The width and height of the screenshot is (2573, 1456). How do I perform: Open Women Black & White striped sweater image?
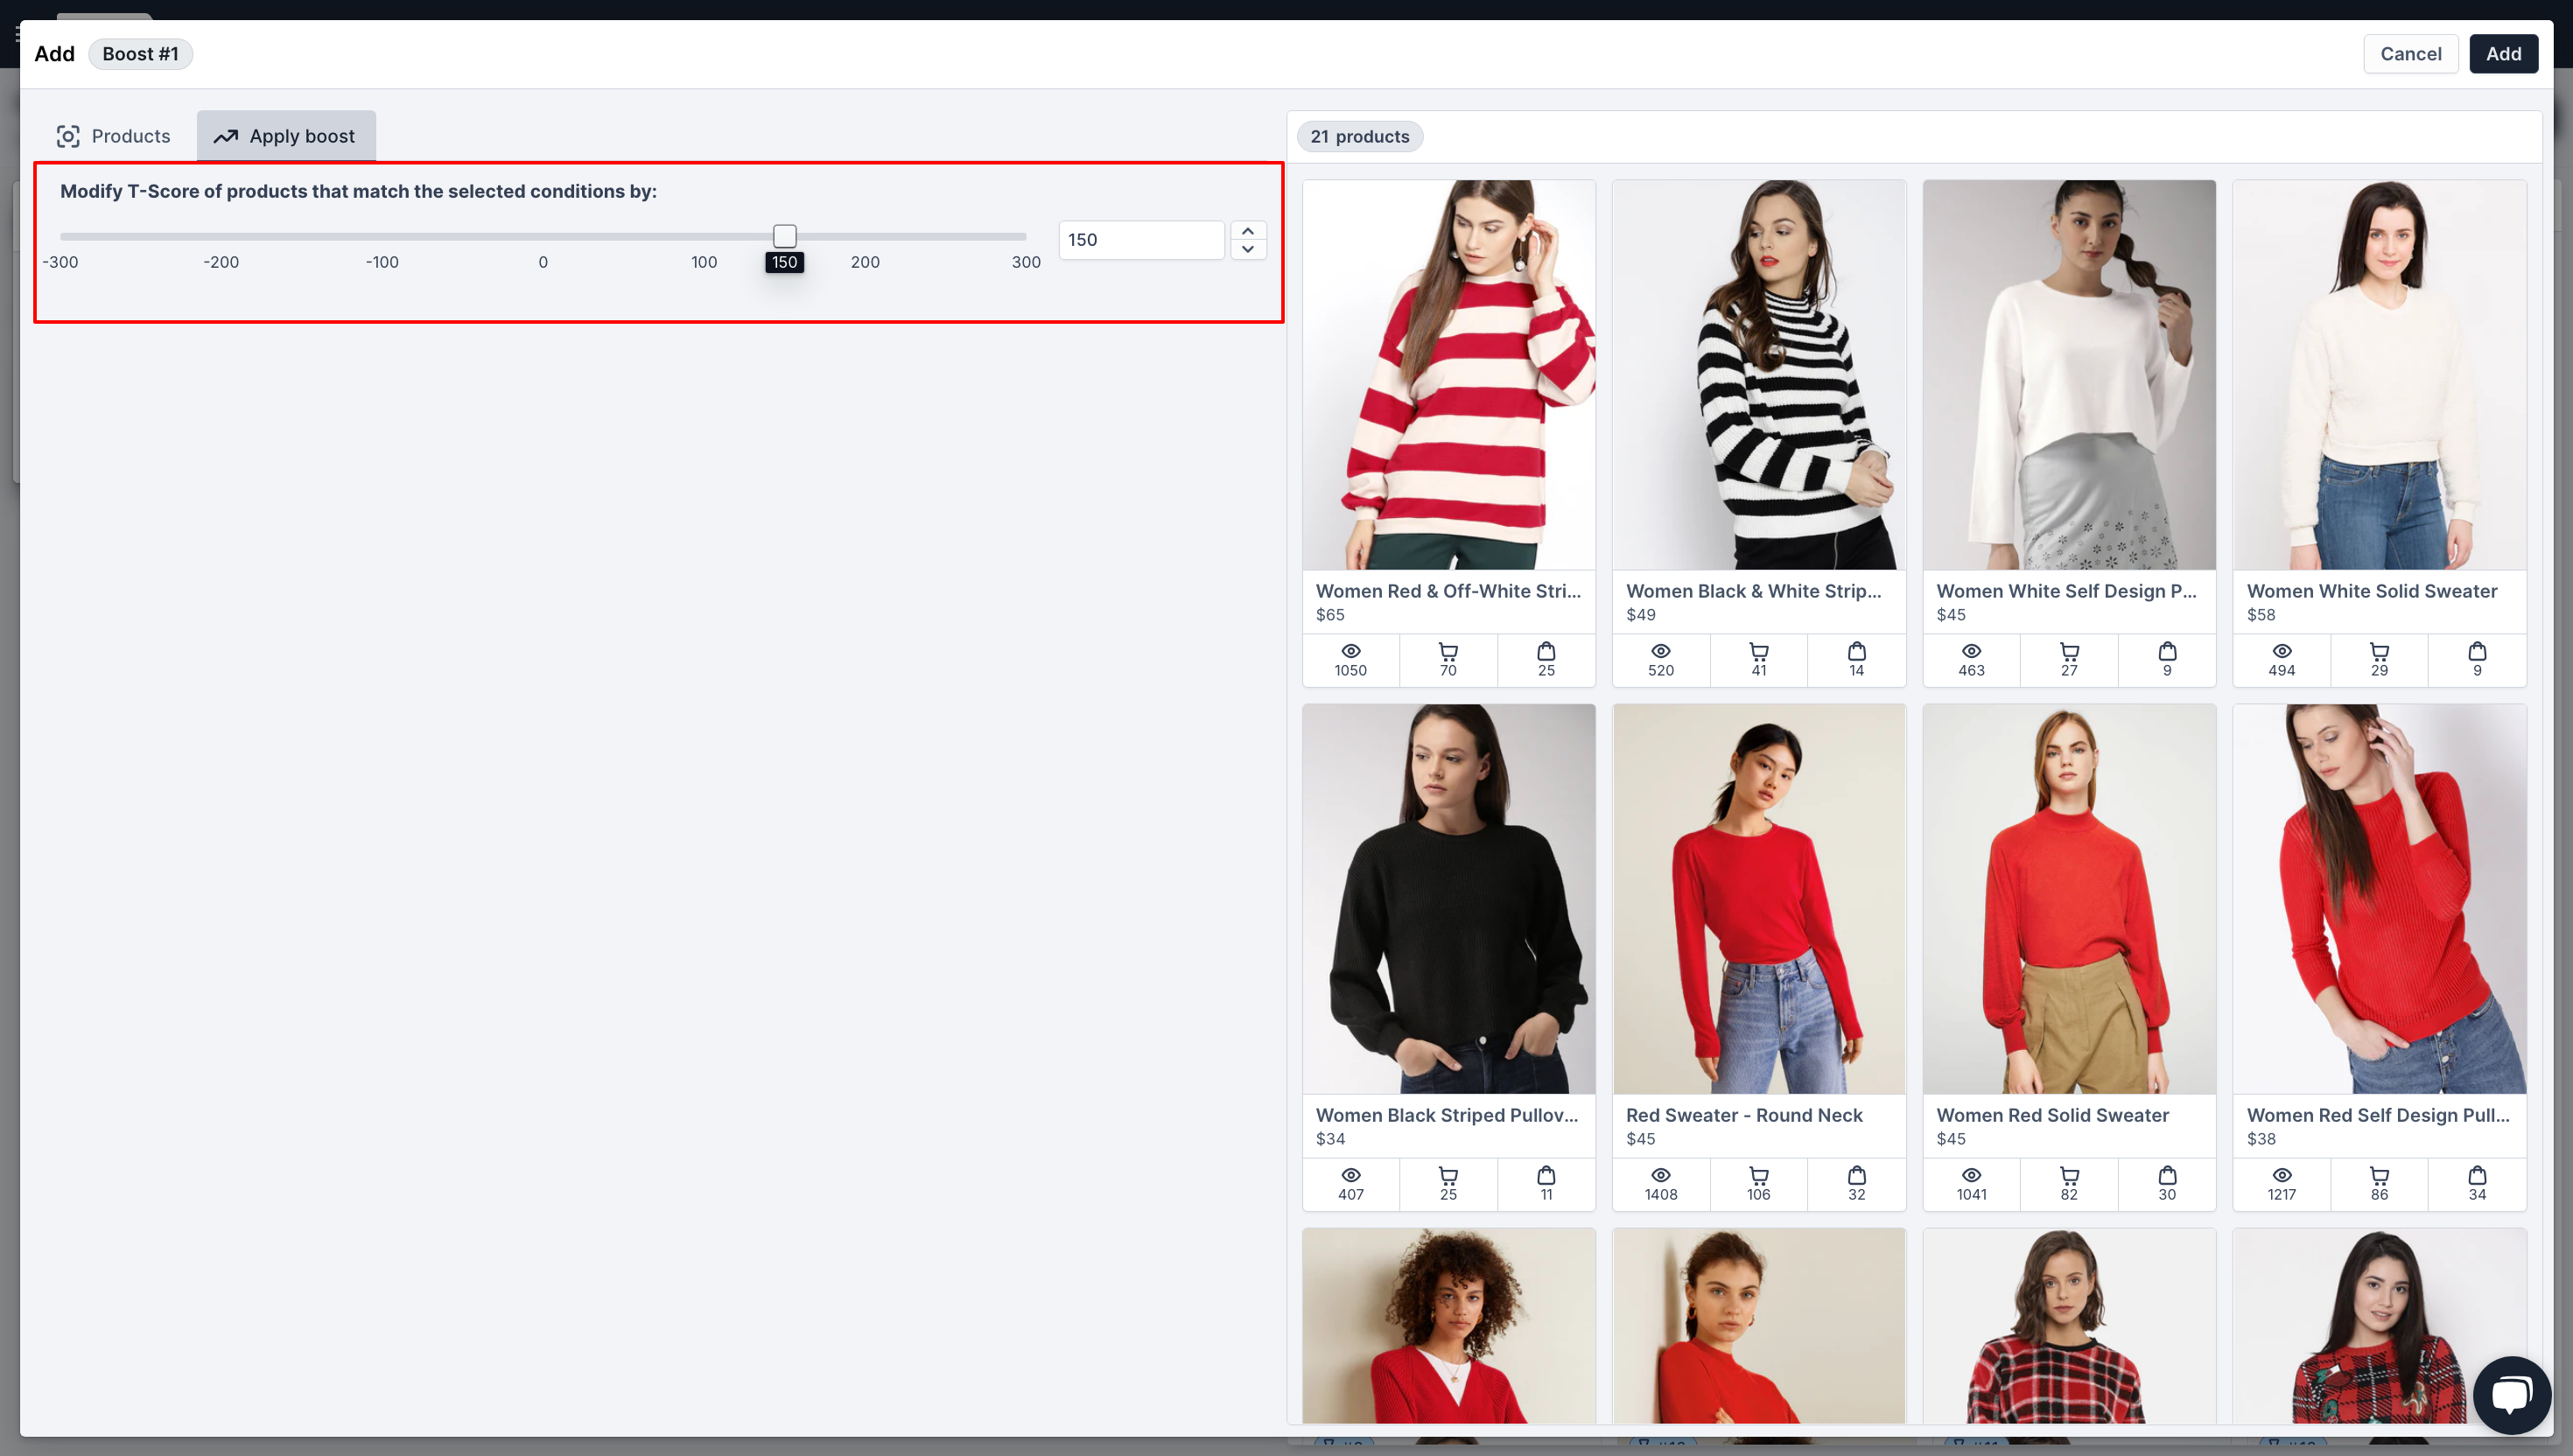[x=1758, y=375]
